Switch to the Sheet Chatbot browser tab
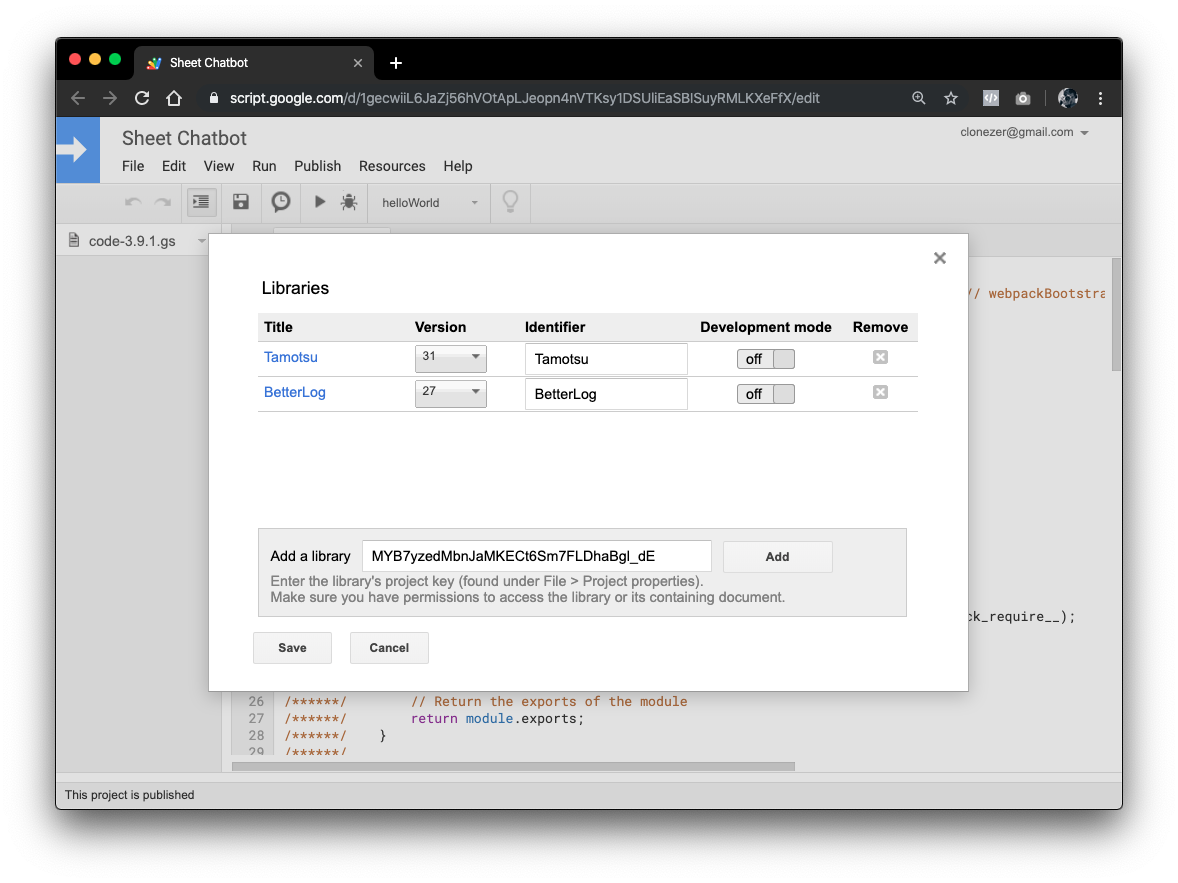The height and width of the screenshot is (883, 1178). point(252,63)
